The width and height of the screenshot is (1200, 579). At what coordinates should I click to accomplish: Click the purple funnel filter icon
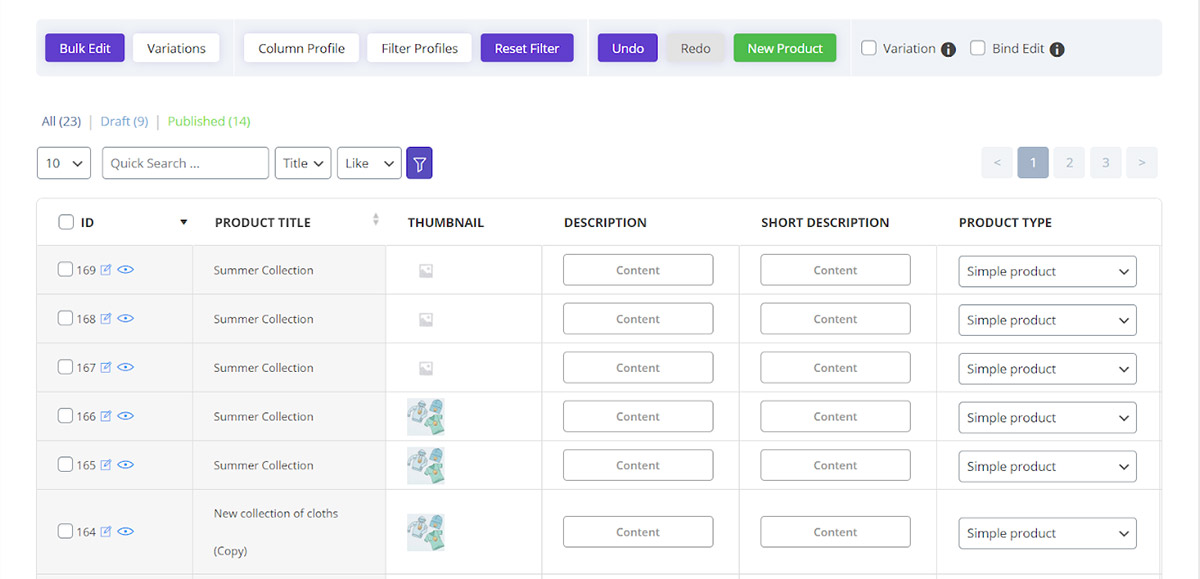coord(419,163)
